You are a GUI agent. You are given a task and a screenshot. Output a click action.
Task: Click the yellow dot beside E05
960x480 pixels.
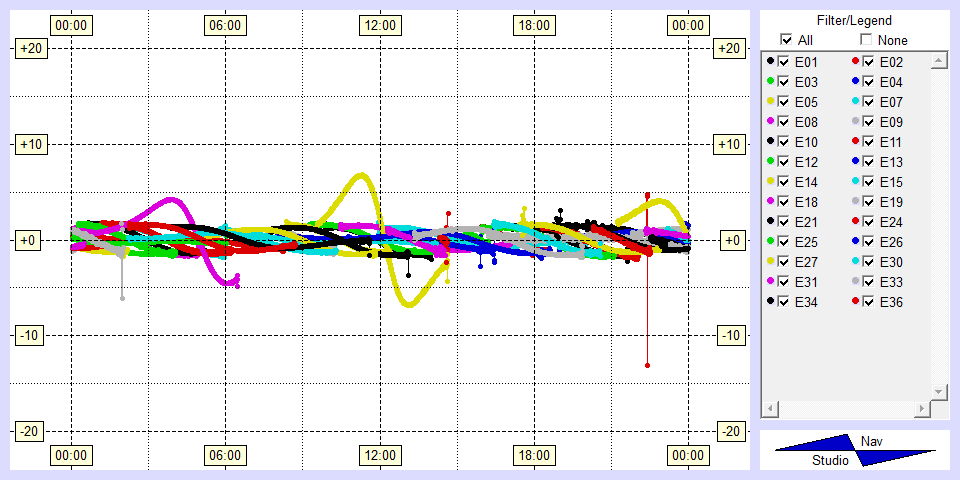[x=770, y=102]
